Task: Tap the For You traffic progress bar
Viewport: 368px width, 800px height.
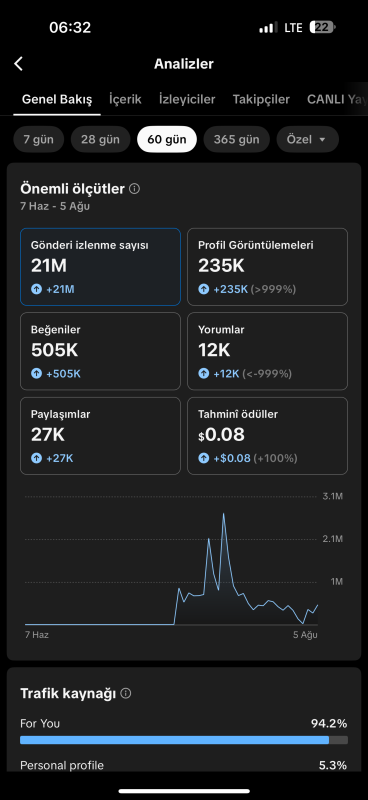Action: [x=184, y=740]
